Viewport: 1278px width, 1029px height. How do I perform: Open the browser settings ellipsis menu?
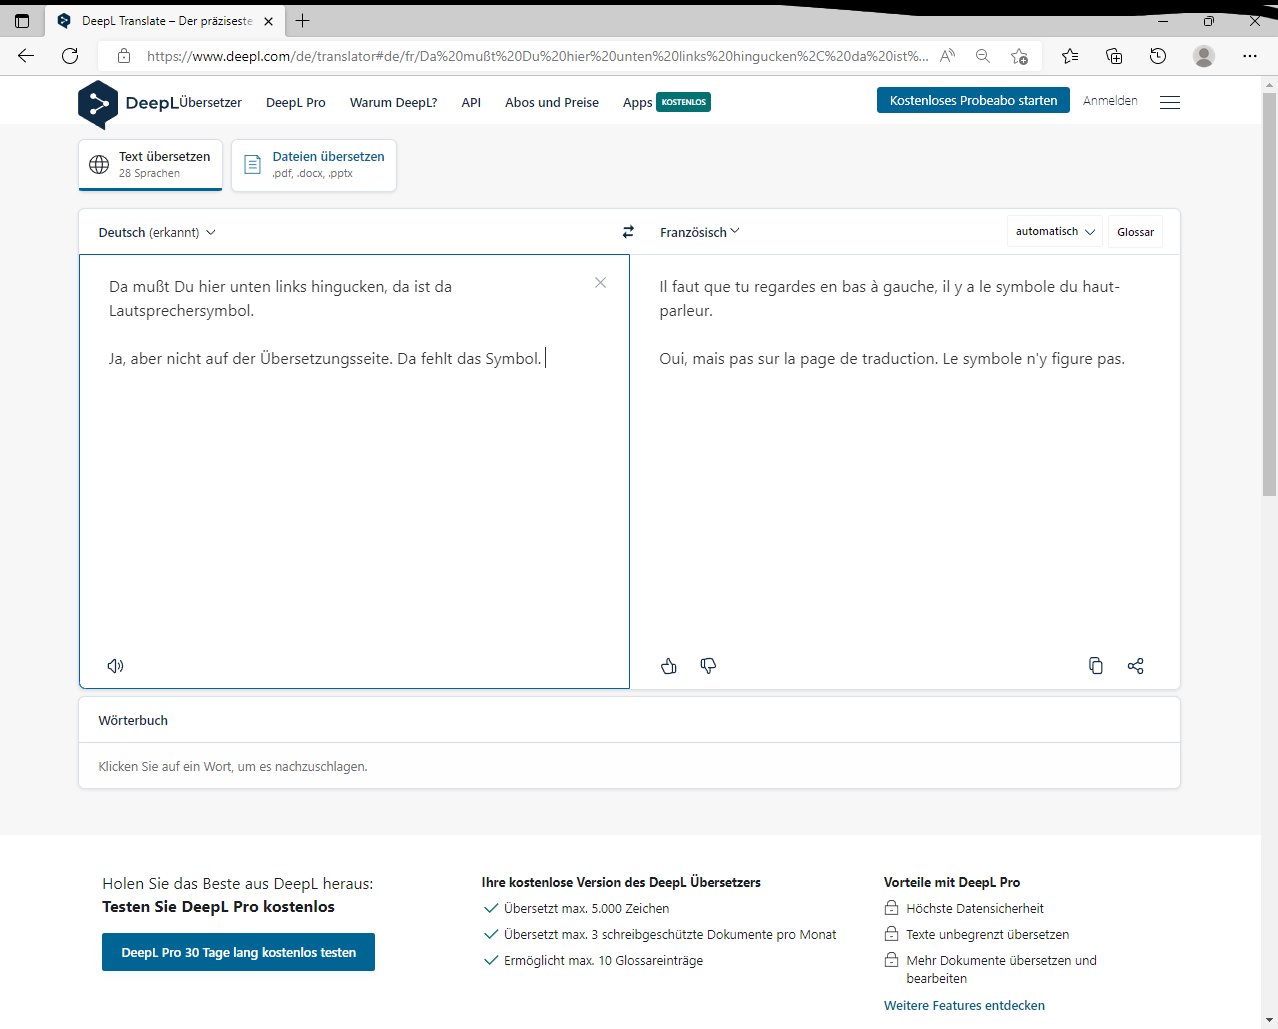tap(1250, 56)
